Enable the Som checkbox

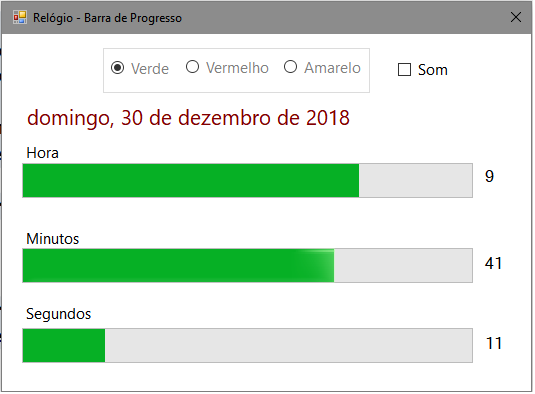coord(406,70)
